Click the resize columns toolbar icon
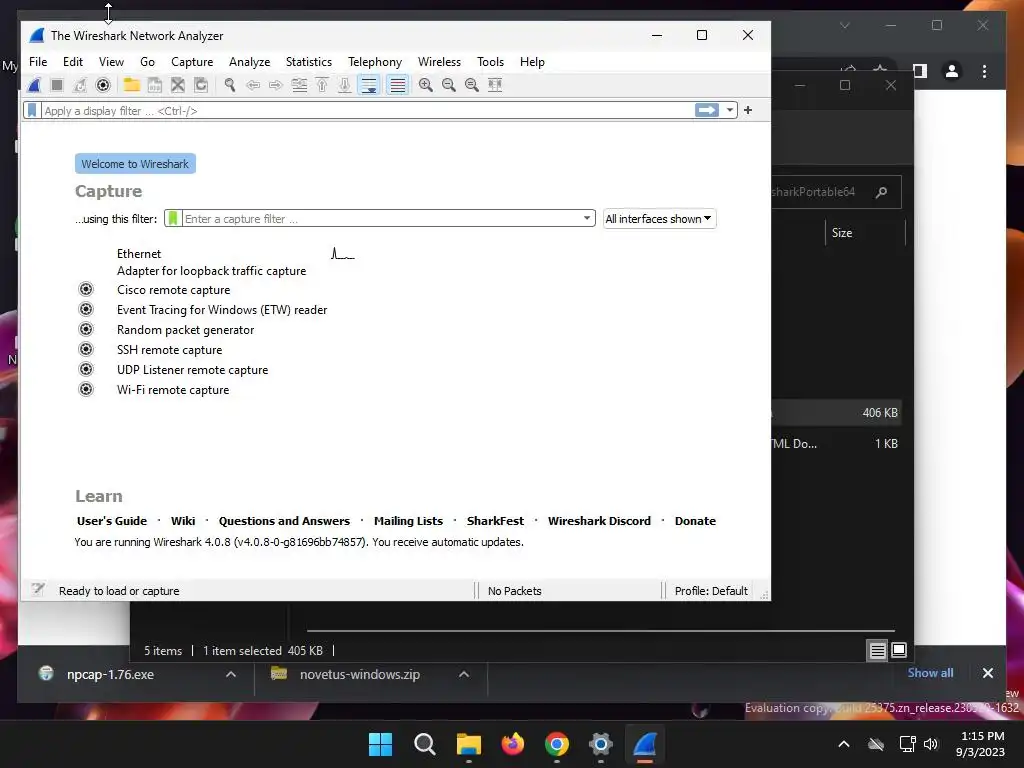1024x768 pixels. [x=495, y=85]
